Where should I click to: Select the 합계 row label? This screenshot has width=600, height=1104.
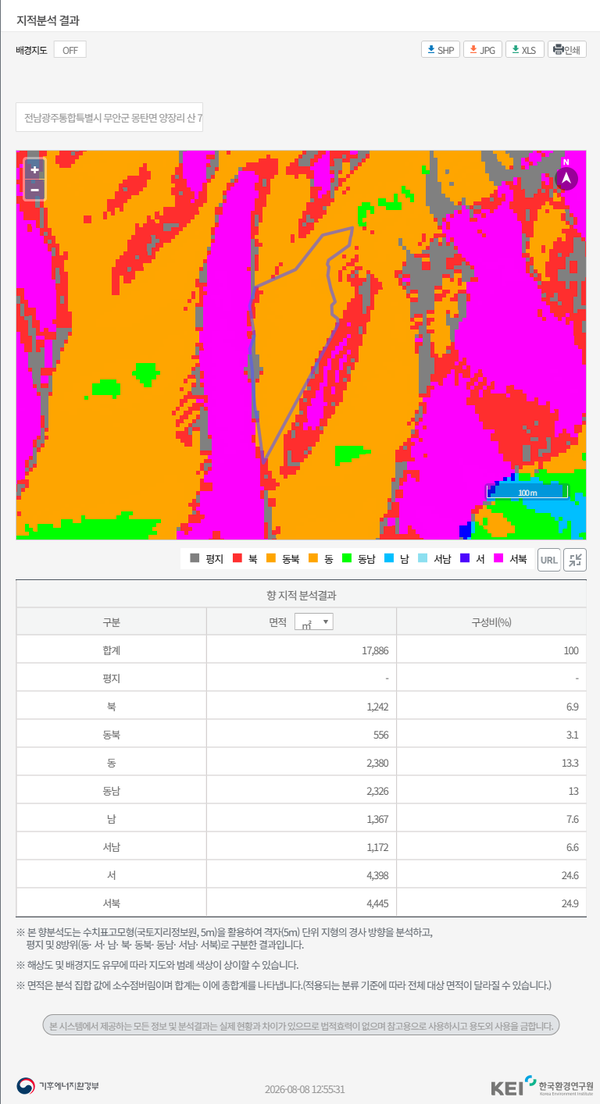coord(111,651)
